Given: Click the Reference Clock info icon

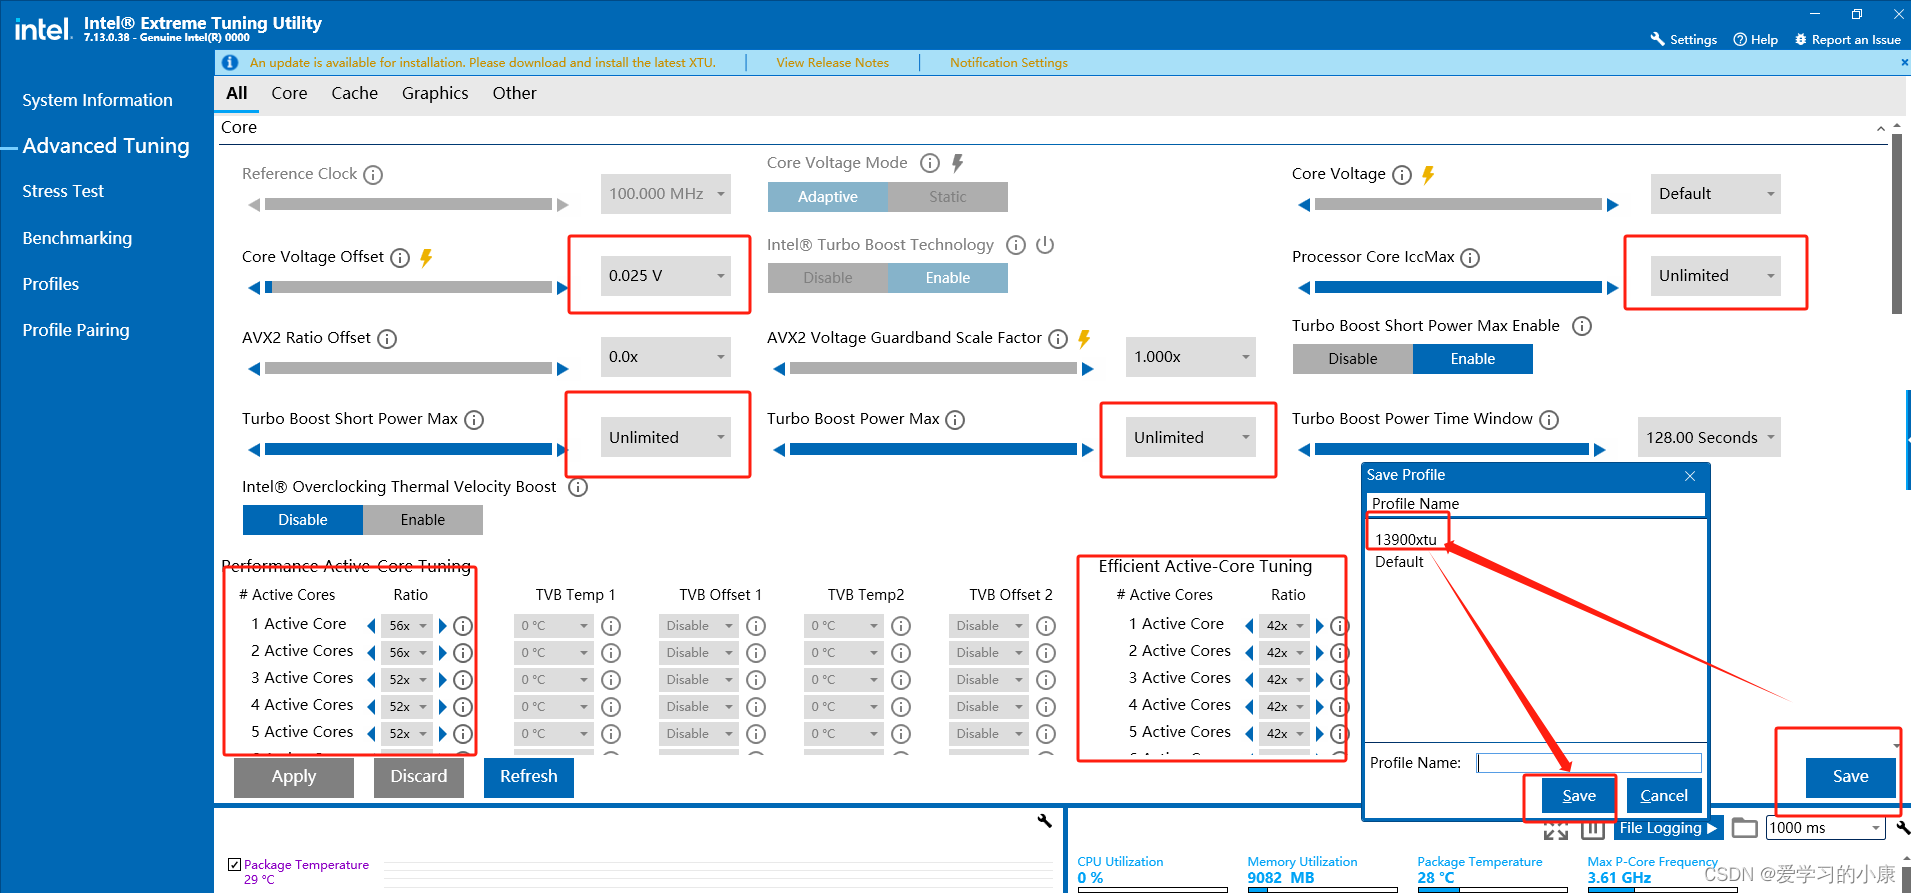Looking at the screenshot, I should click(373, 175).
